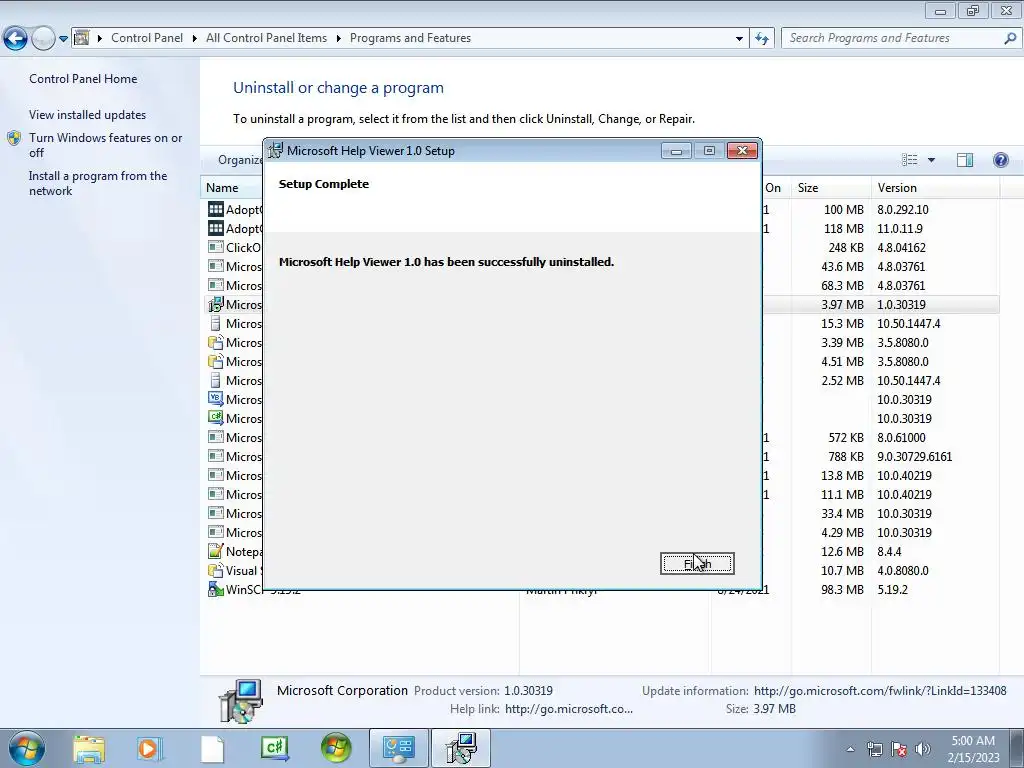Click the Control Panel breadcrumb
This screenshot has height=768, width=1024.
[147, 38]
